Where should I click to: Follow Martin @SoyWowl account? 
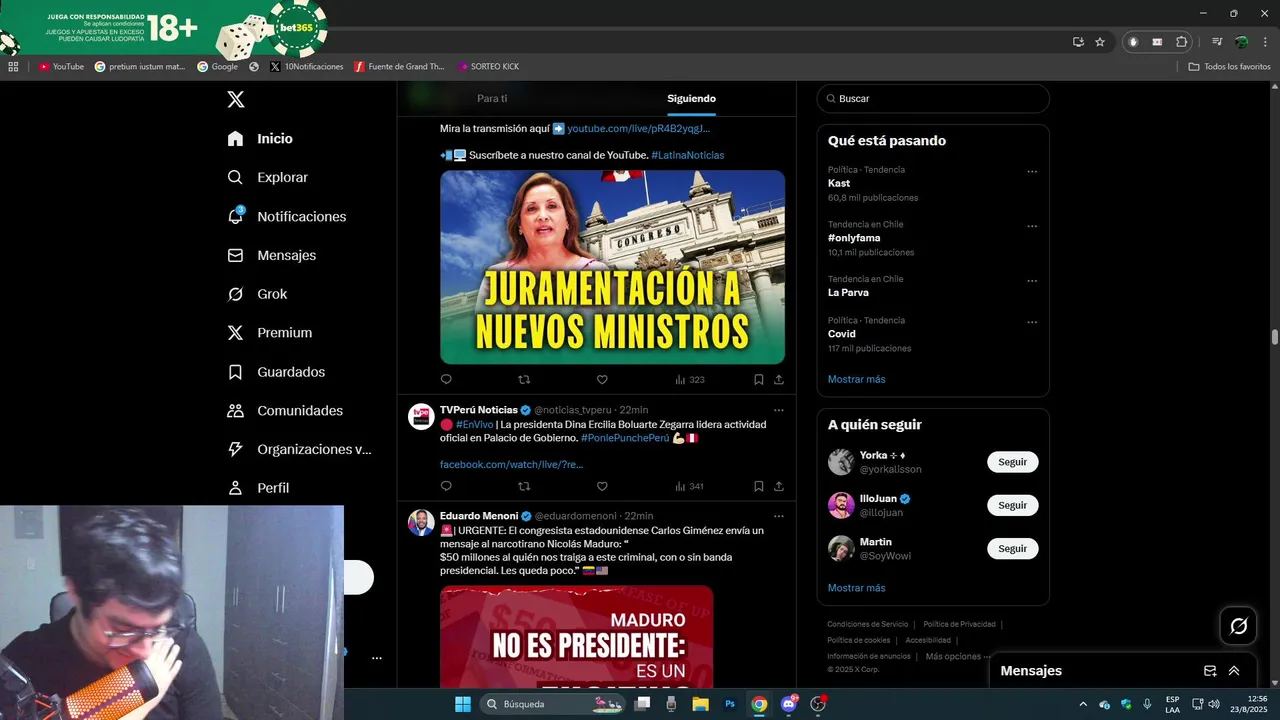[1013, 548]
